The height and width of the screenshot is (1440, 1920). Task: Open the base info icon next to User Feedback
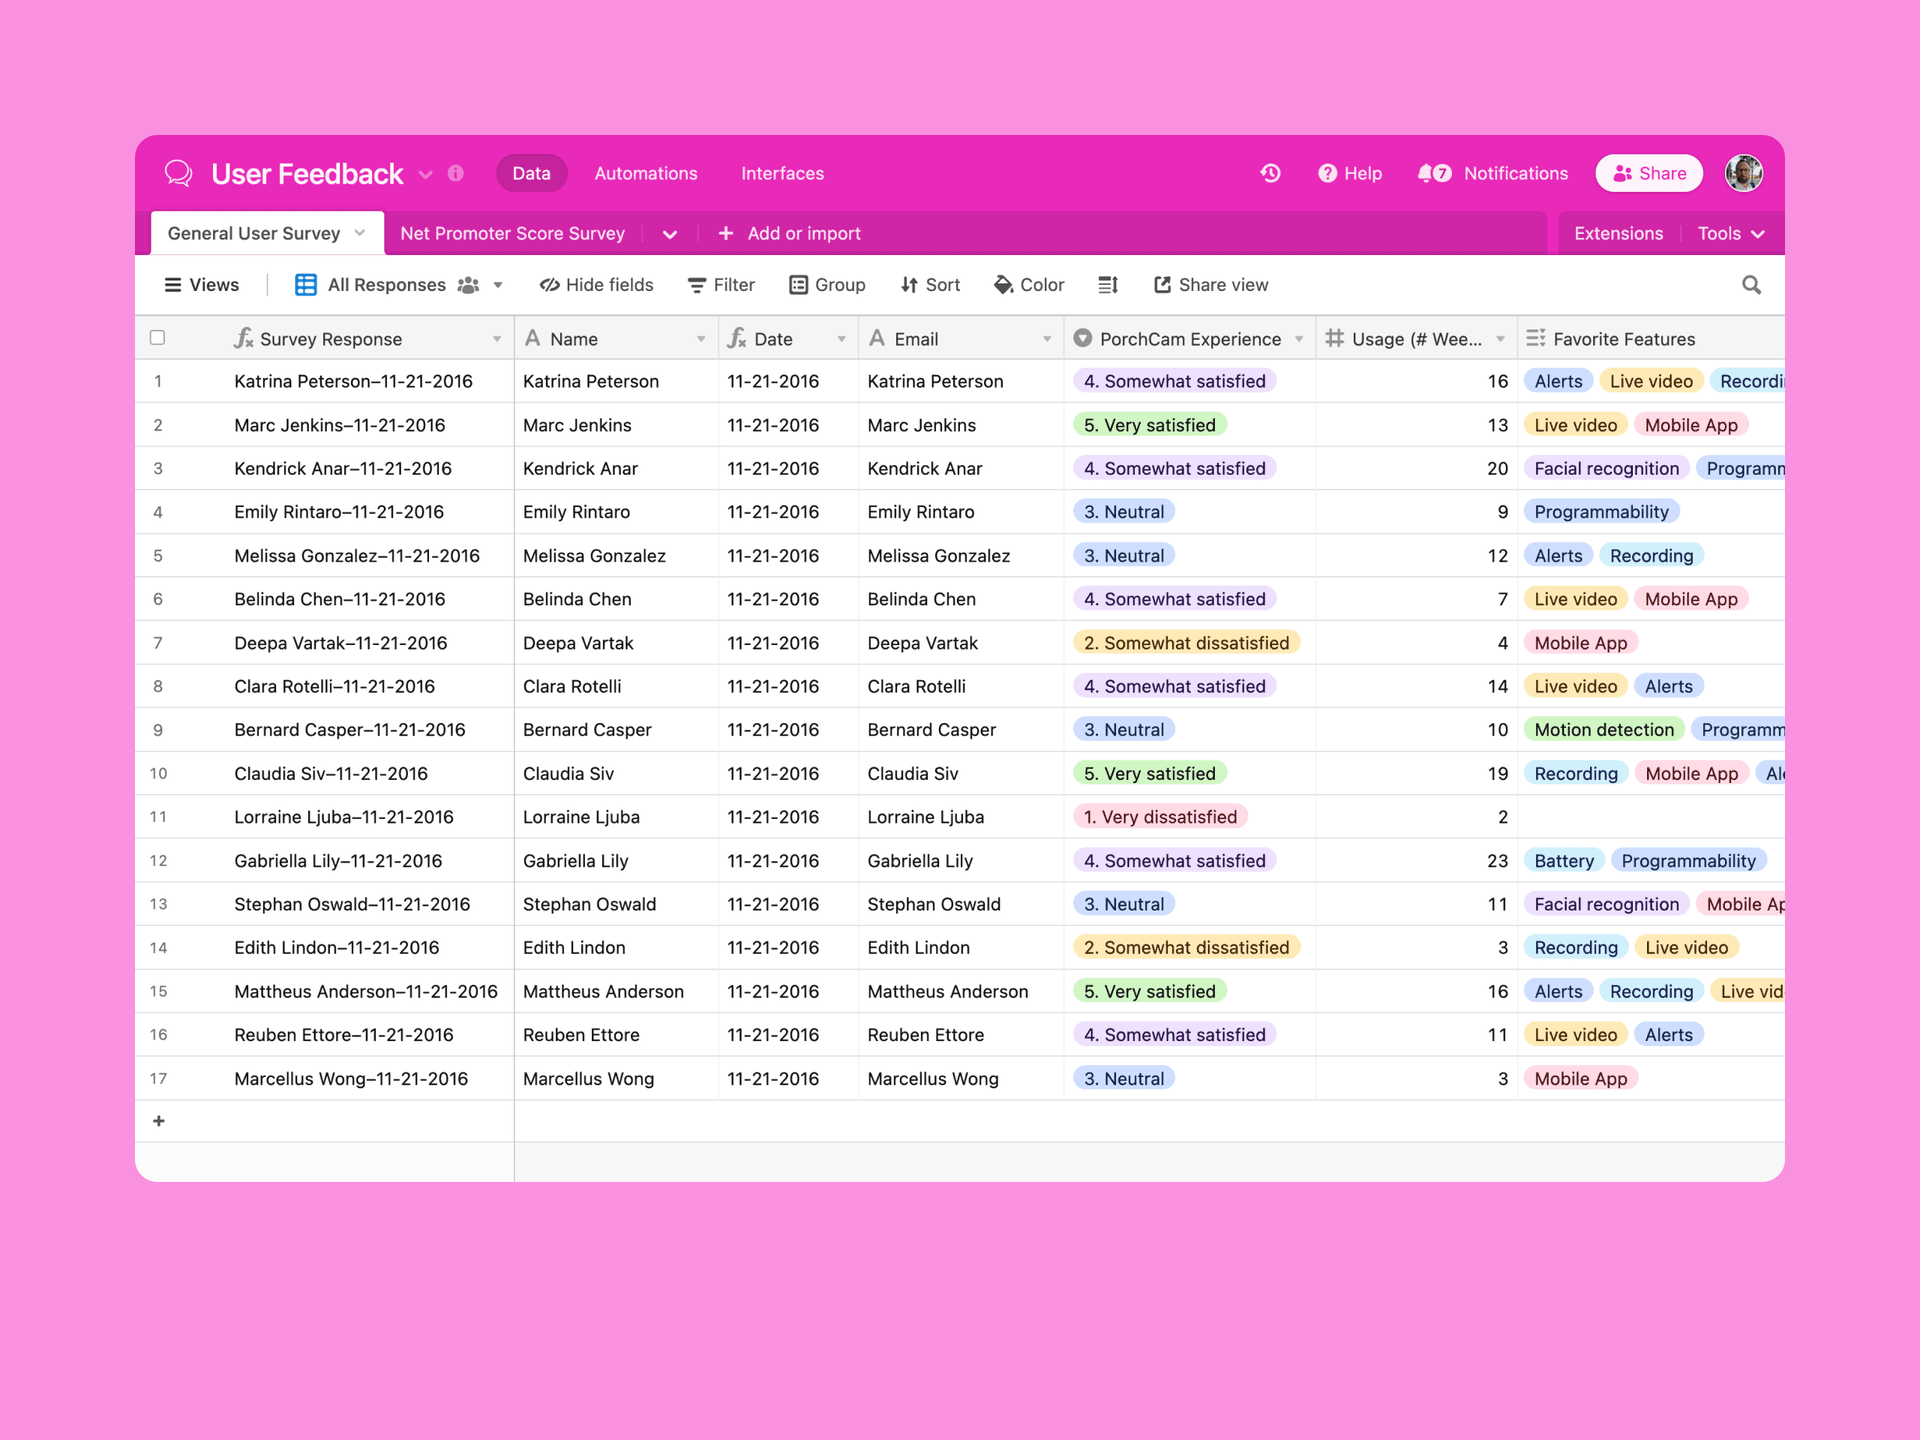click(x=456, y=173)
